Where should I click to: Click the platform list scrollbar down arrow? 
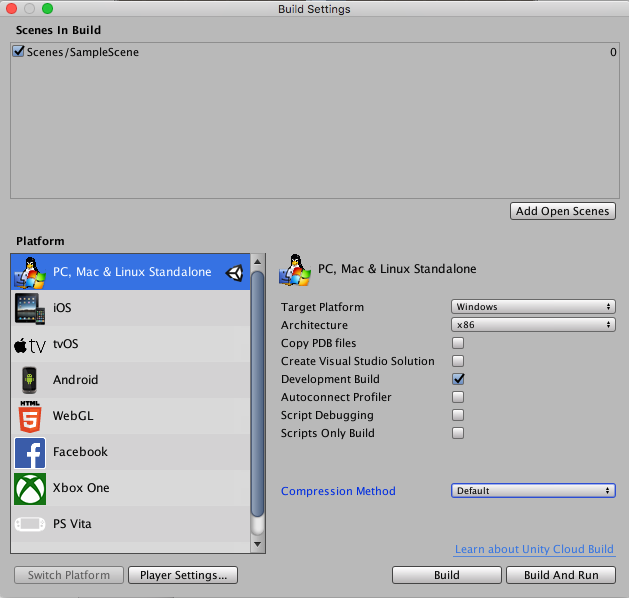click(x=257, y=545)
